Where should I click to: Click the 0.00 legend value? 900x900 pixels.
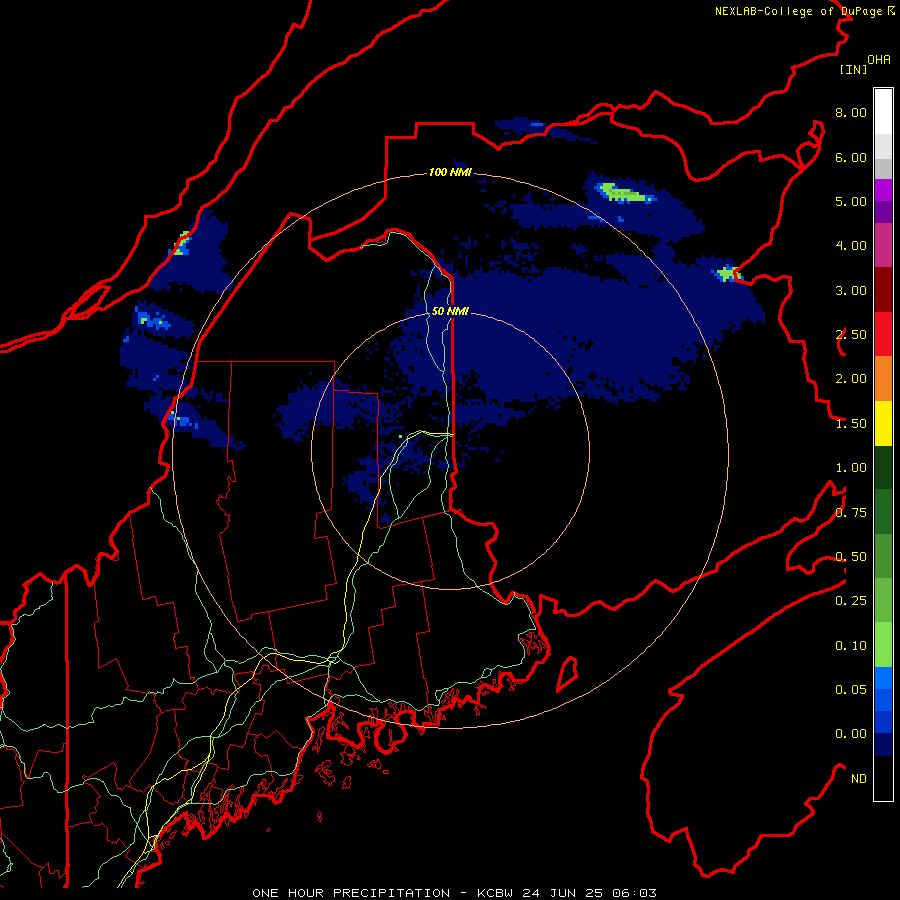click(851, 734)
